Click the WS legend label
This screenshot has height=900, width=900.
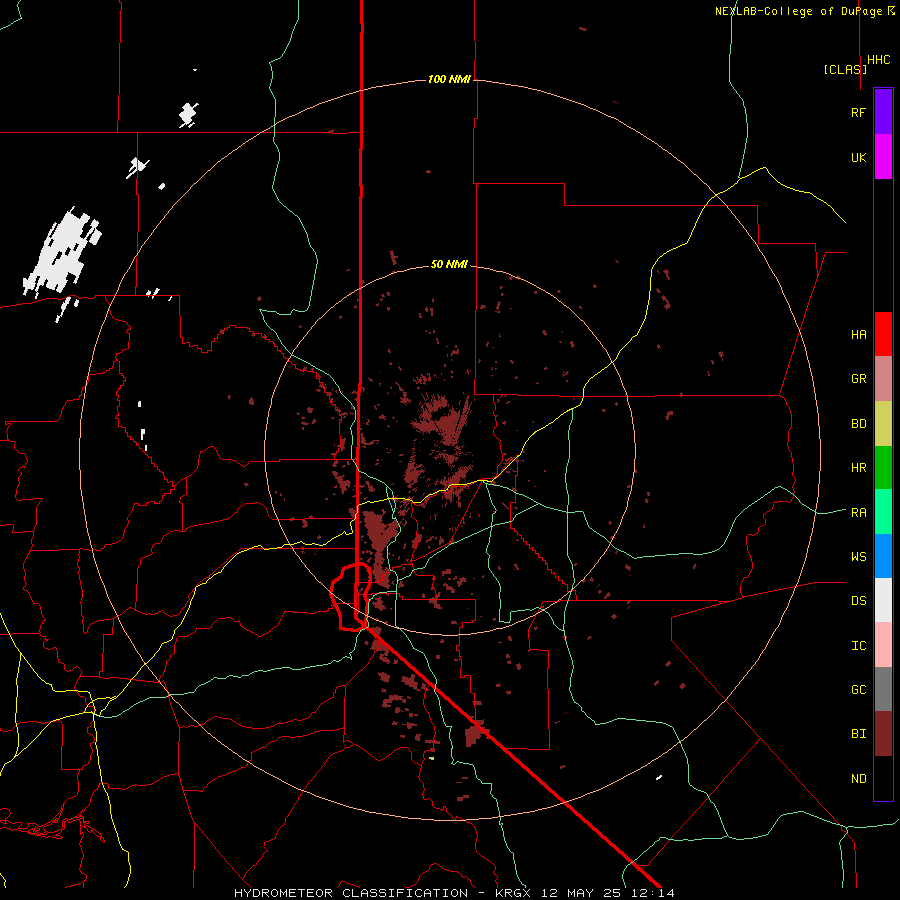point(858,557)
